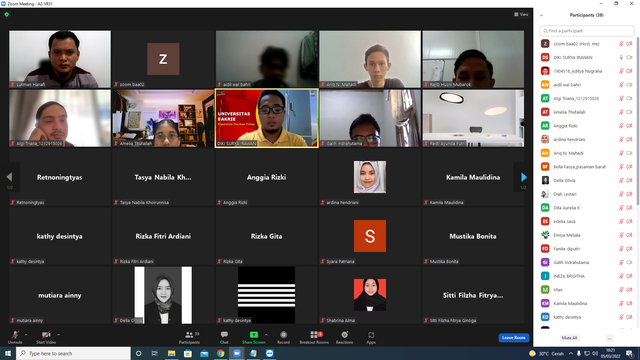Select INEZA BRIGITHA in participant list
The image size is (640, 360).
pyautogui.click(x=587, y=276)
